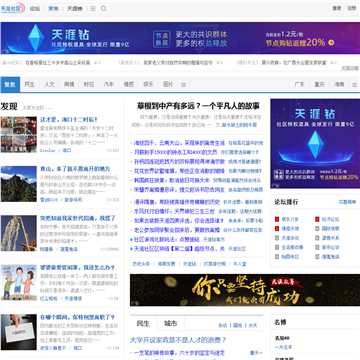This screenshot has height=360, width=360.
Task: Open the 黄山 mountain article thumbnail
Action: [x=19, y=184]
